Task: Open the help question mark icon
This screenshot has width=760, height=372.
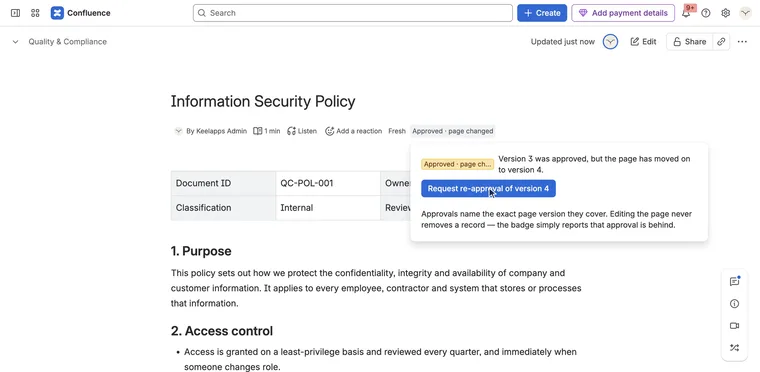Action: (x=706, y=13)
